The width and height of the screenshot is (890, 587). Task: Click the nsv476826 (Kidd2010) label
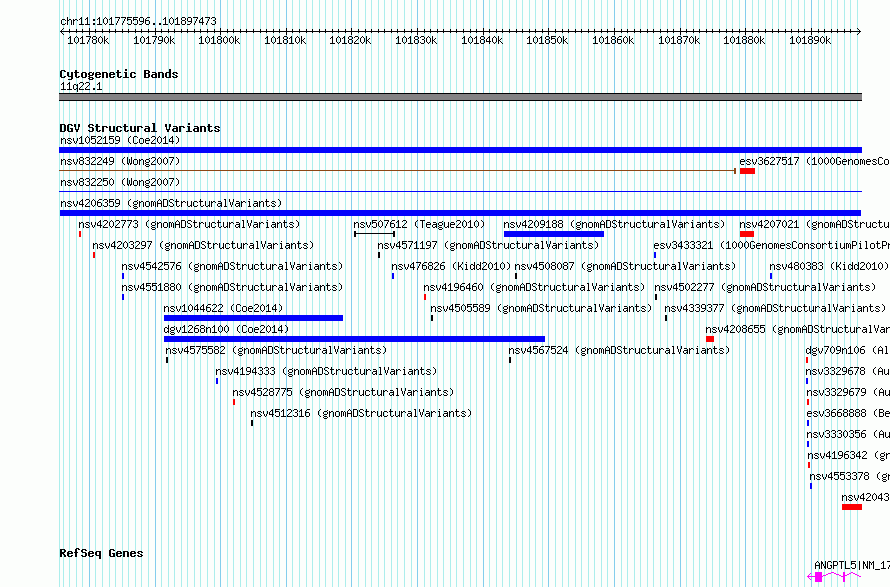click(x=451, y=266)
